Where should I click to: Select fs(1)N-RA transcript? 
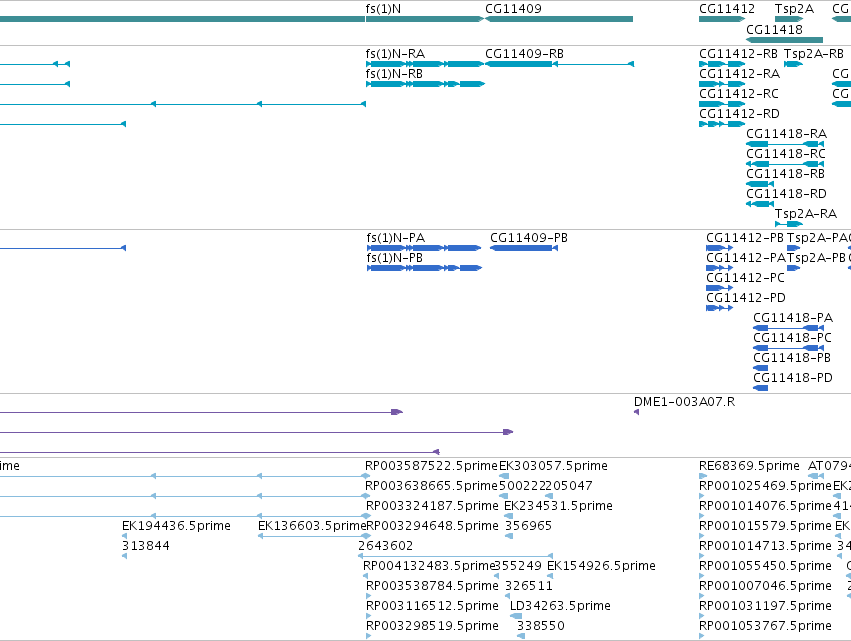pyautogui.click(x=424, y=64)
